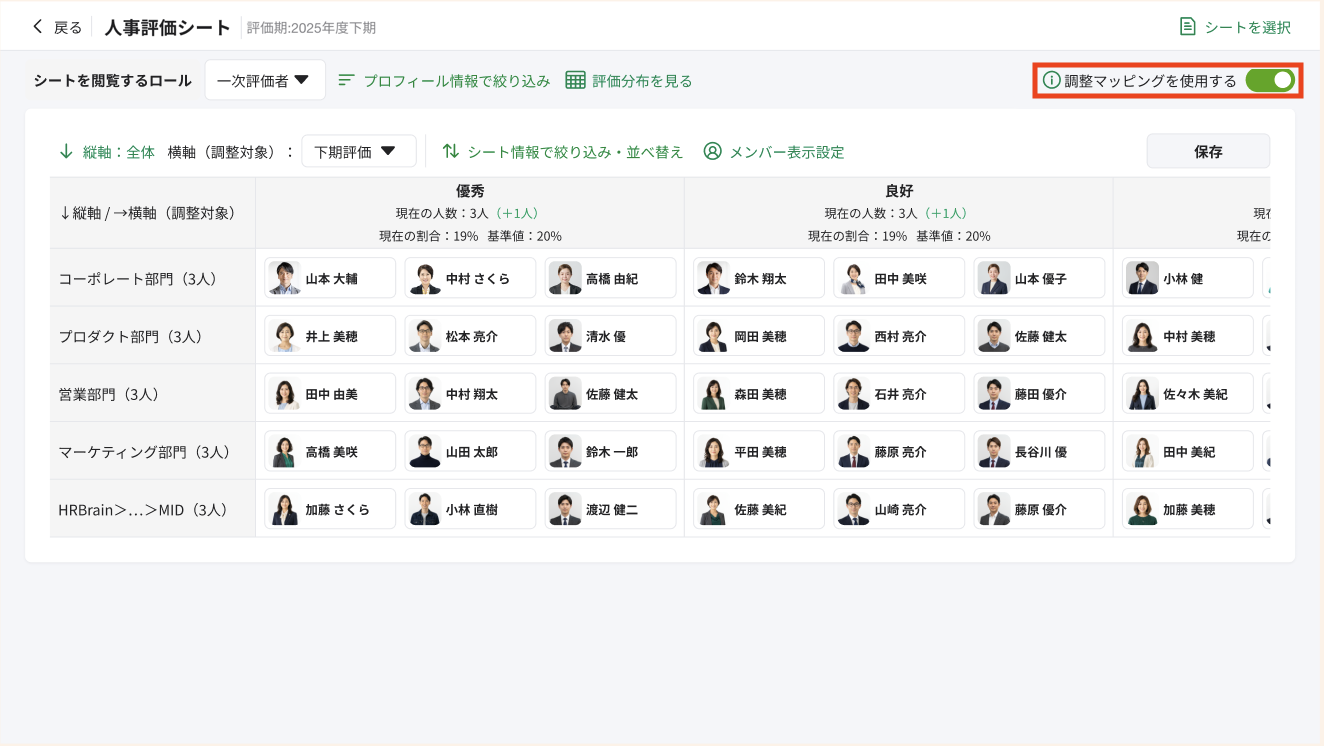1324x746 pixels.
Task: Select the 田中 美咲 member card
Action: pos(898,277)
